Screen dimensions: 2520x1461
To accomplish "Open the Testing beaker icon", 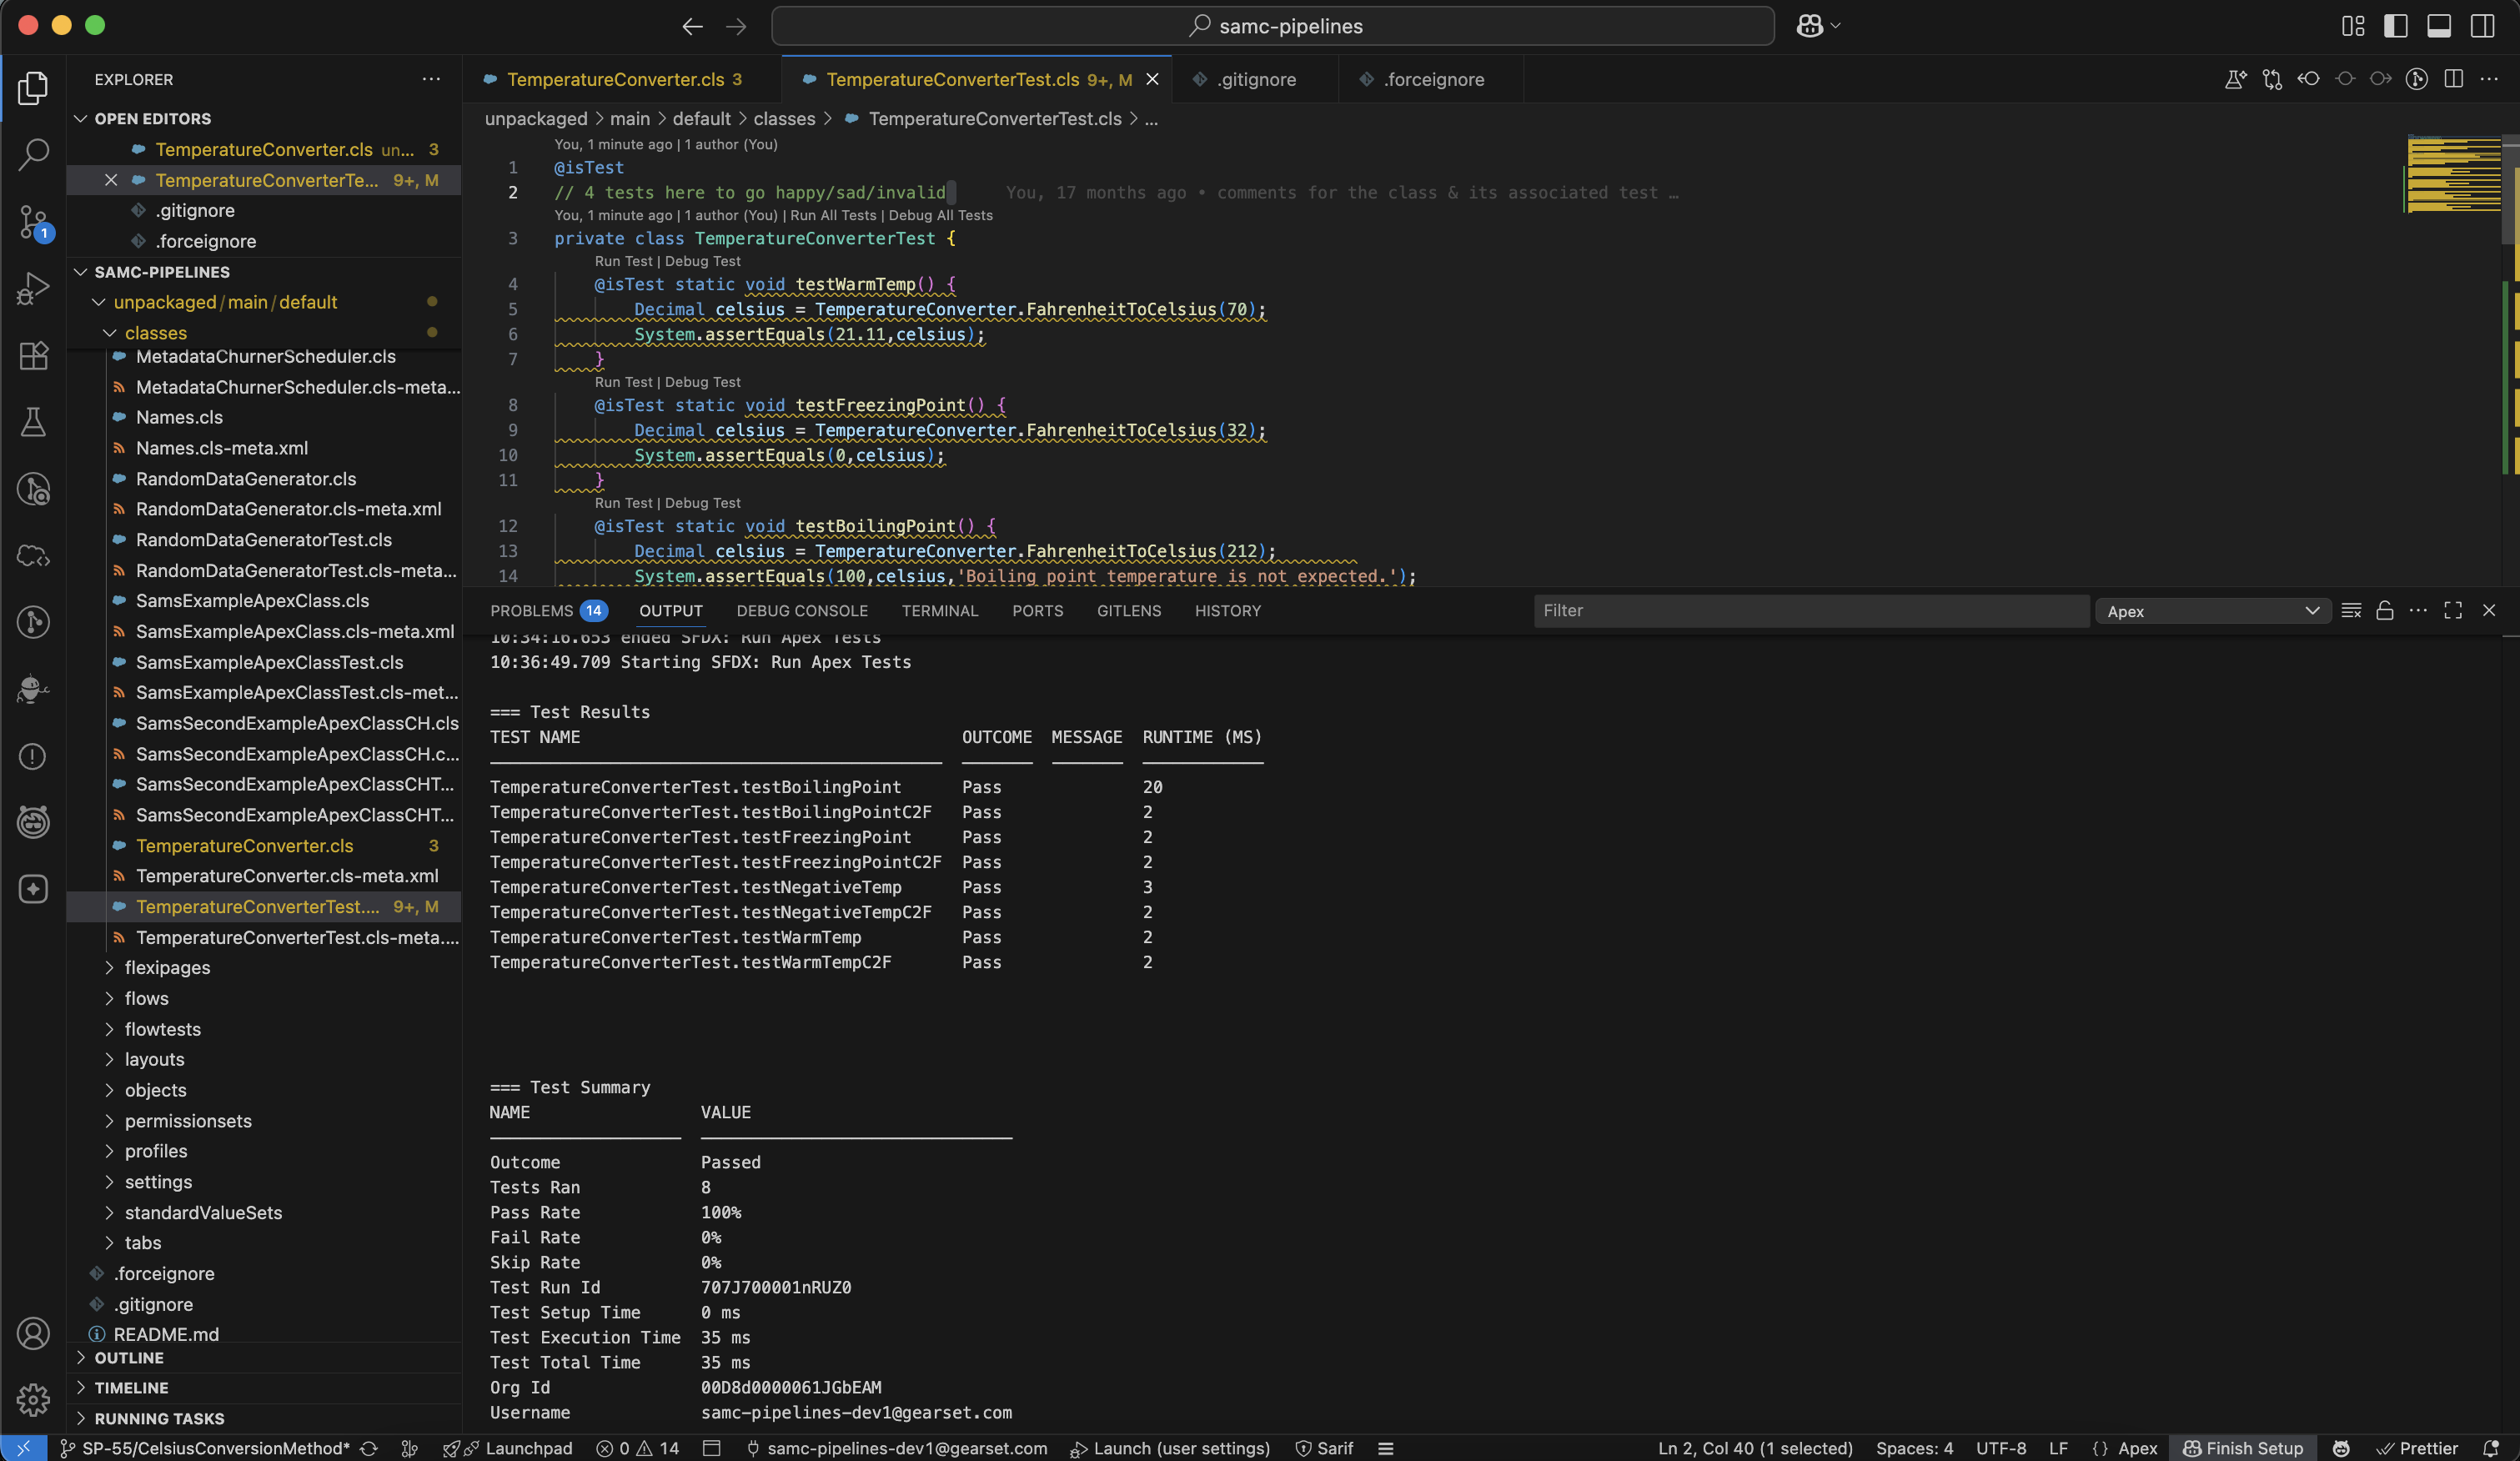I will [33, 422].
